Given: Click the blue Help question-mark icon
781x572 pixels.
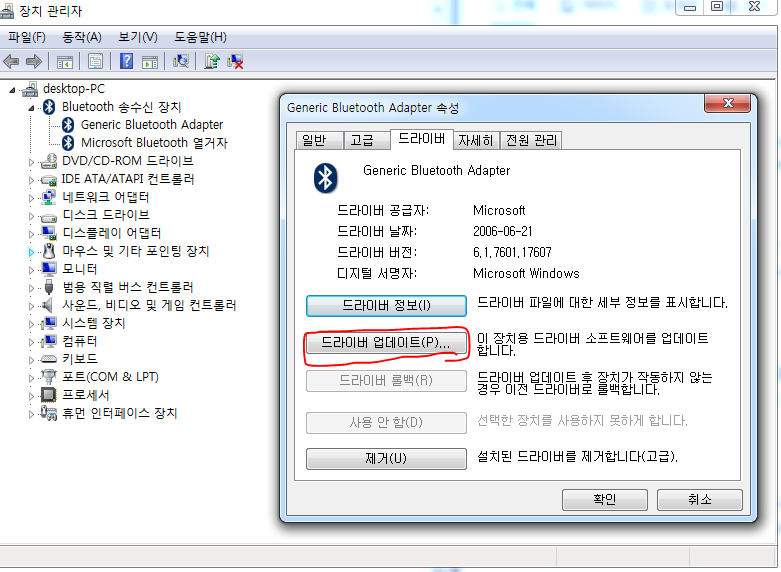Looking at the screenshot, I should (127, 61).
